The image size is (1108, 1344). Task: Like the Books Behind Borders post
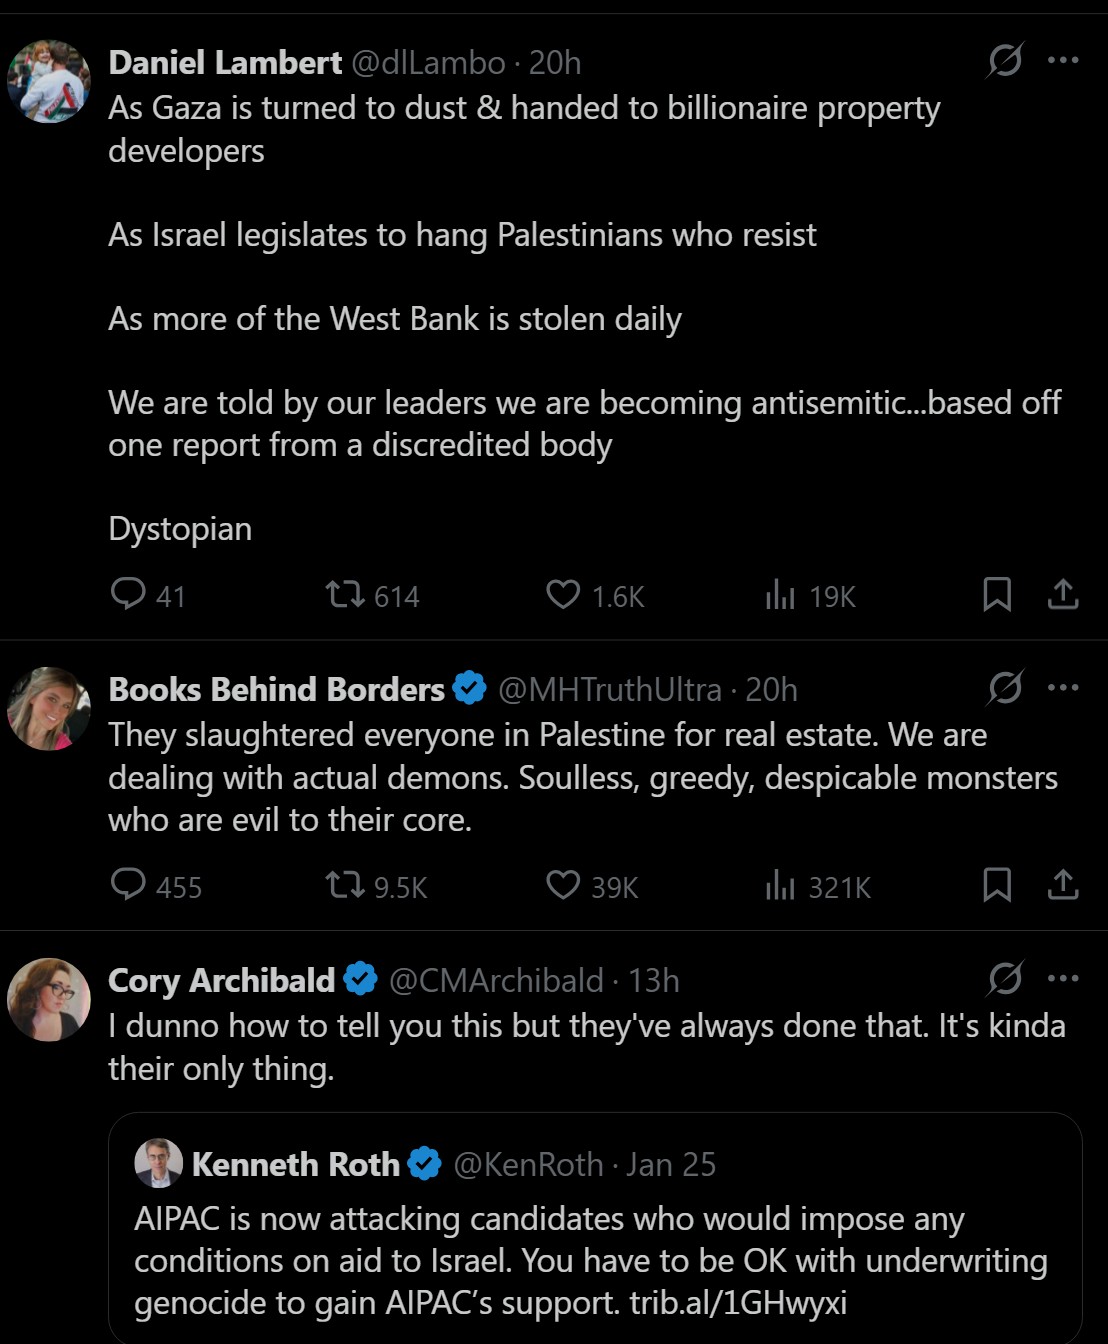tap(563, 886)
